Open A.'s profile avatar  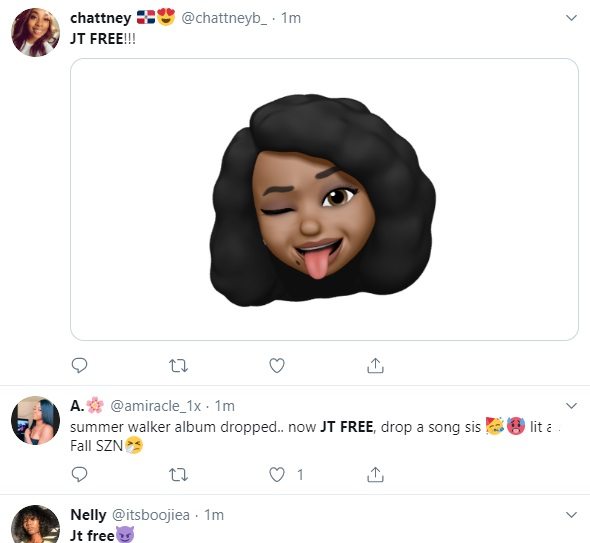(35, 420)
